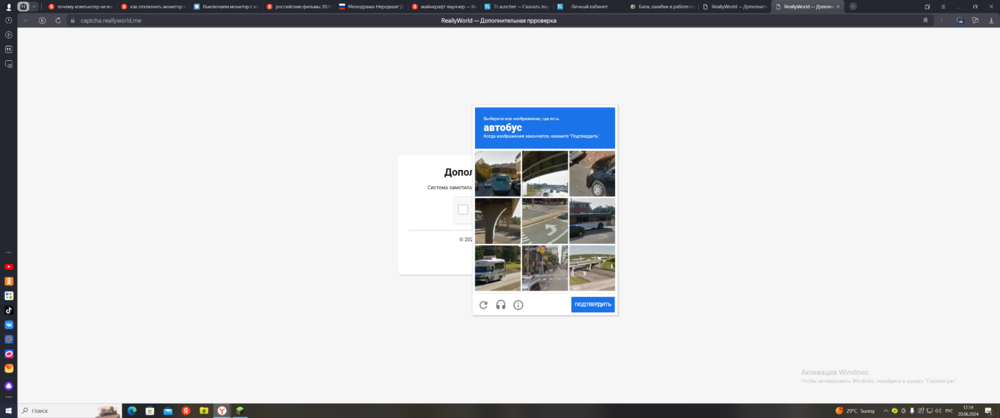Show captcha help info icon
The width and height of the screenshot is (1000, 418).
(518, 305)
